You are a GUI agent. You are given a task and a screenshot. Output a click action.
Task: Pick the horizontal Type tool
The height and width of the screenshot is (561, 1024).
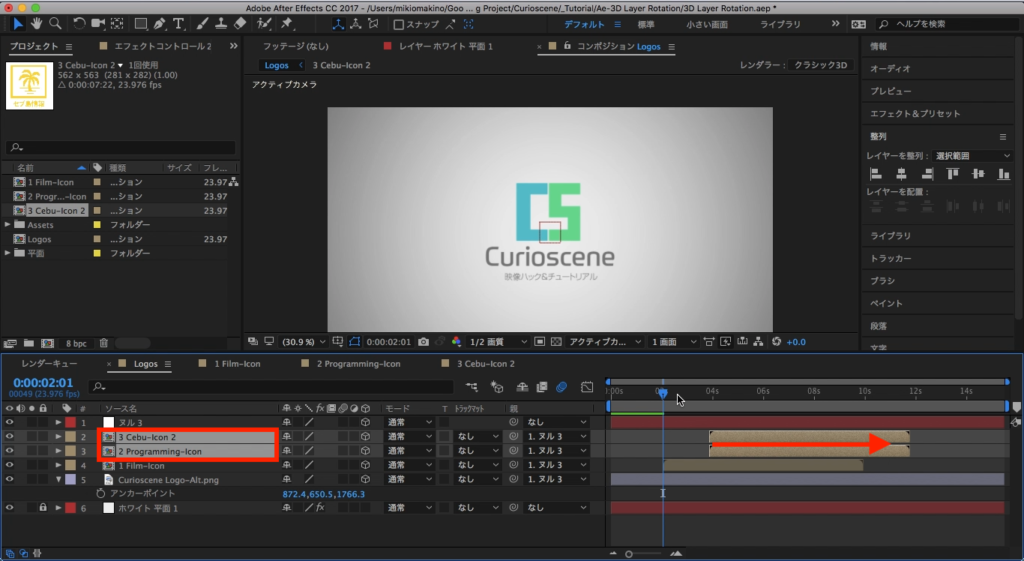point(179,23)
